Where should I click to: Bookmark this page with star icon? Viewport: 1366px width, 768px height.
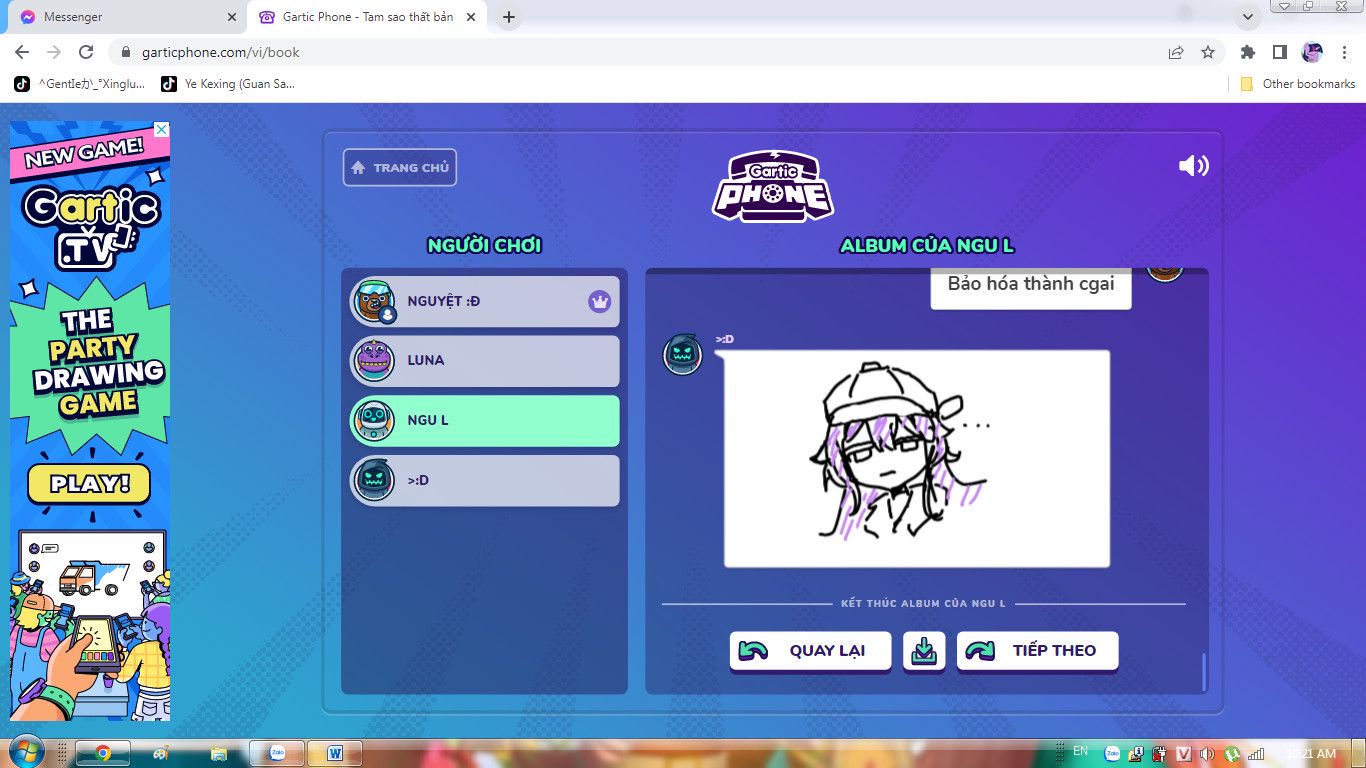[1208, 52]
